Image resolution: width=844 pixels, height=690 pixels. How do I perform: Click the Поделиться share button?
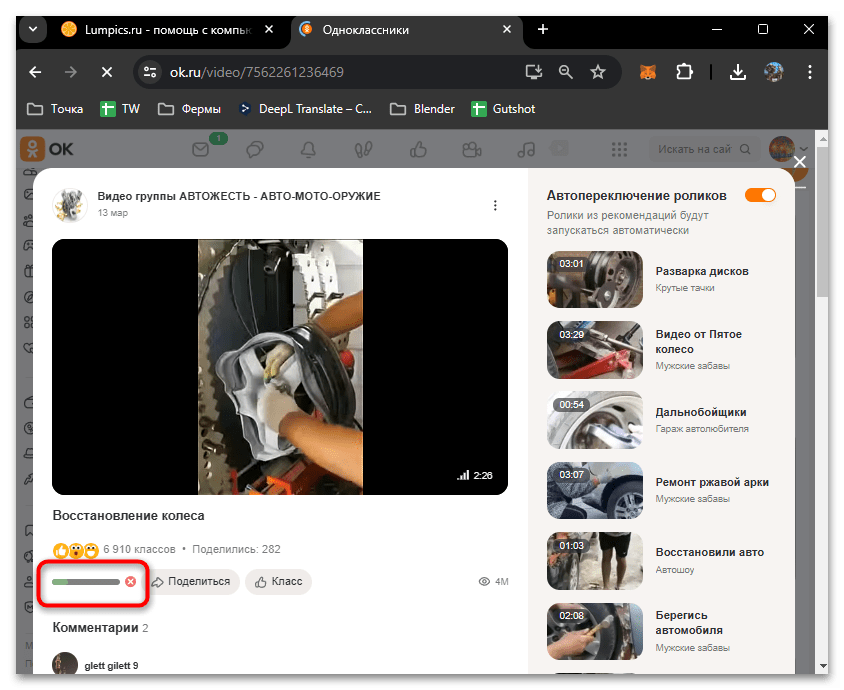point(193,581)
